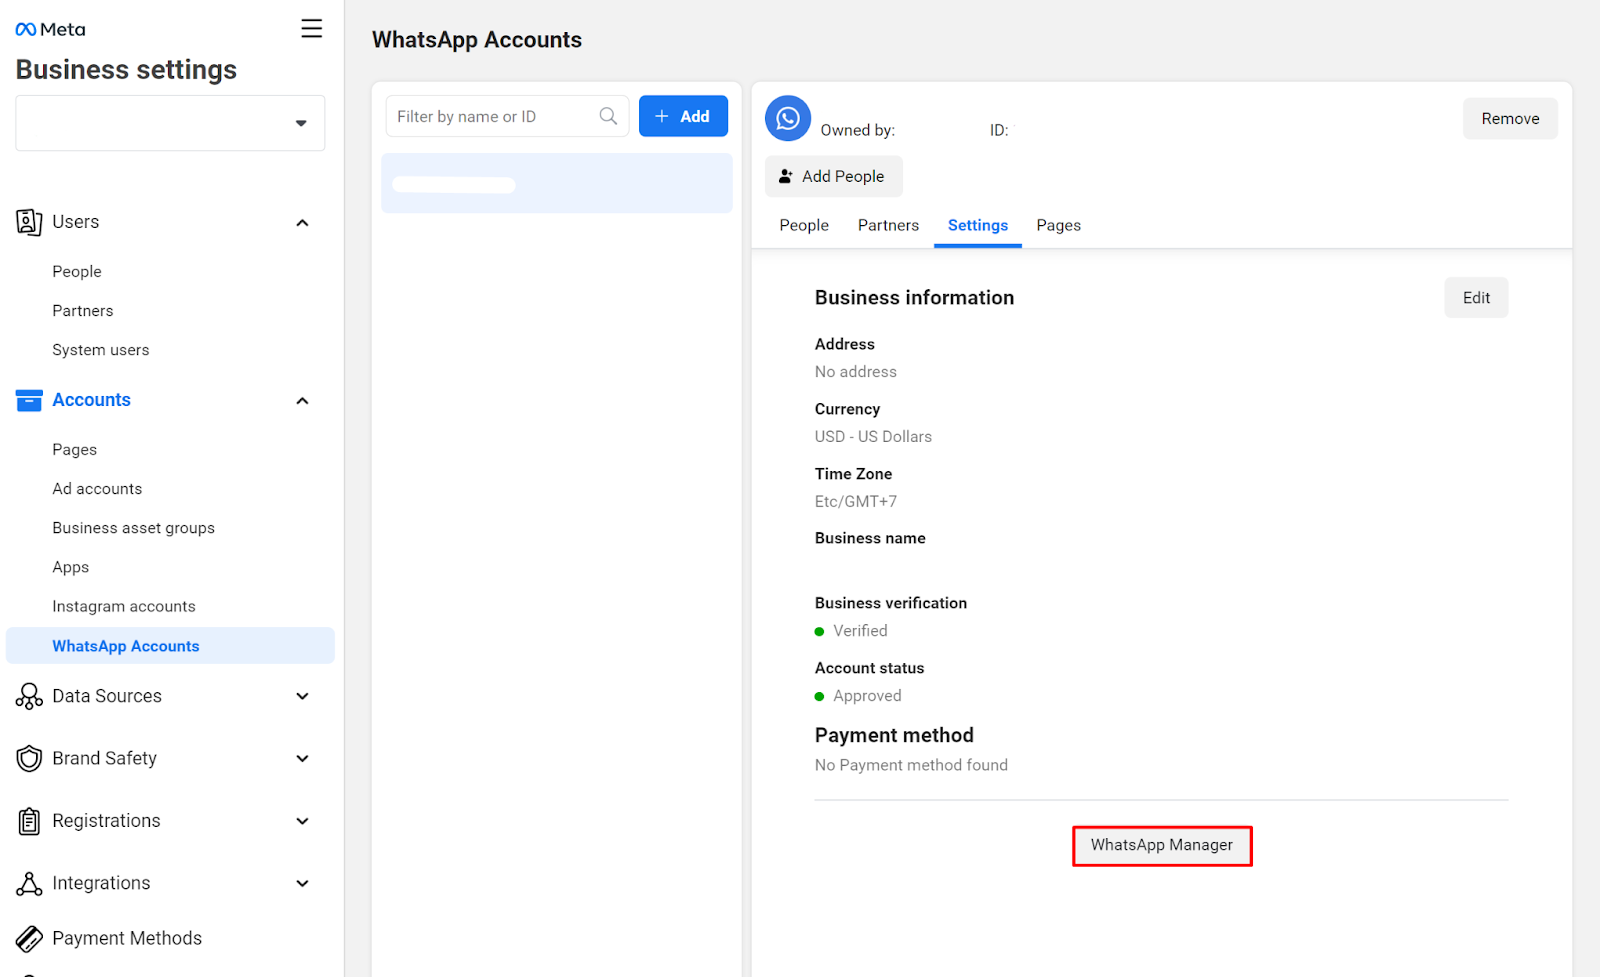The height and width of the screenshot is (977, 1600).
Task: Select the highlighted WhatsApp account list item
Action: (557, 183)
